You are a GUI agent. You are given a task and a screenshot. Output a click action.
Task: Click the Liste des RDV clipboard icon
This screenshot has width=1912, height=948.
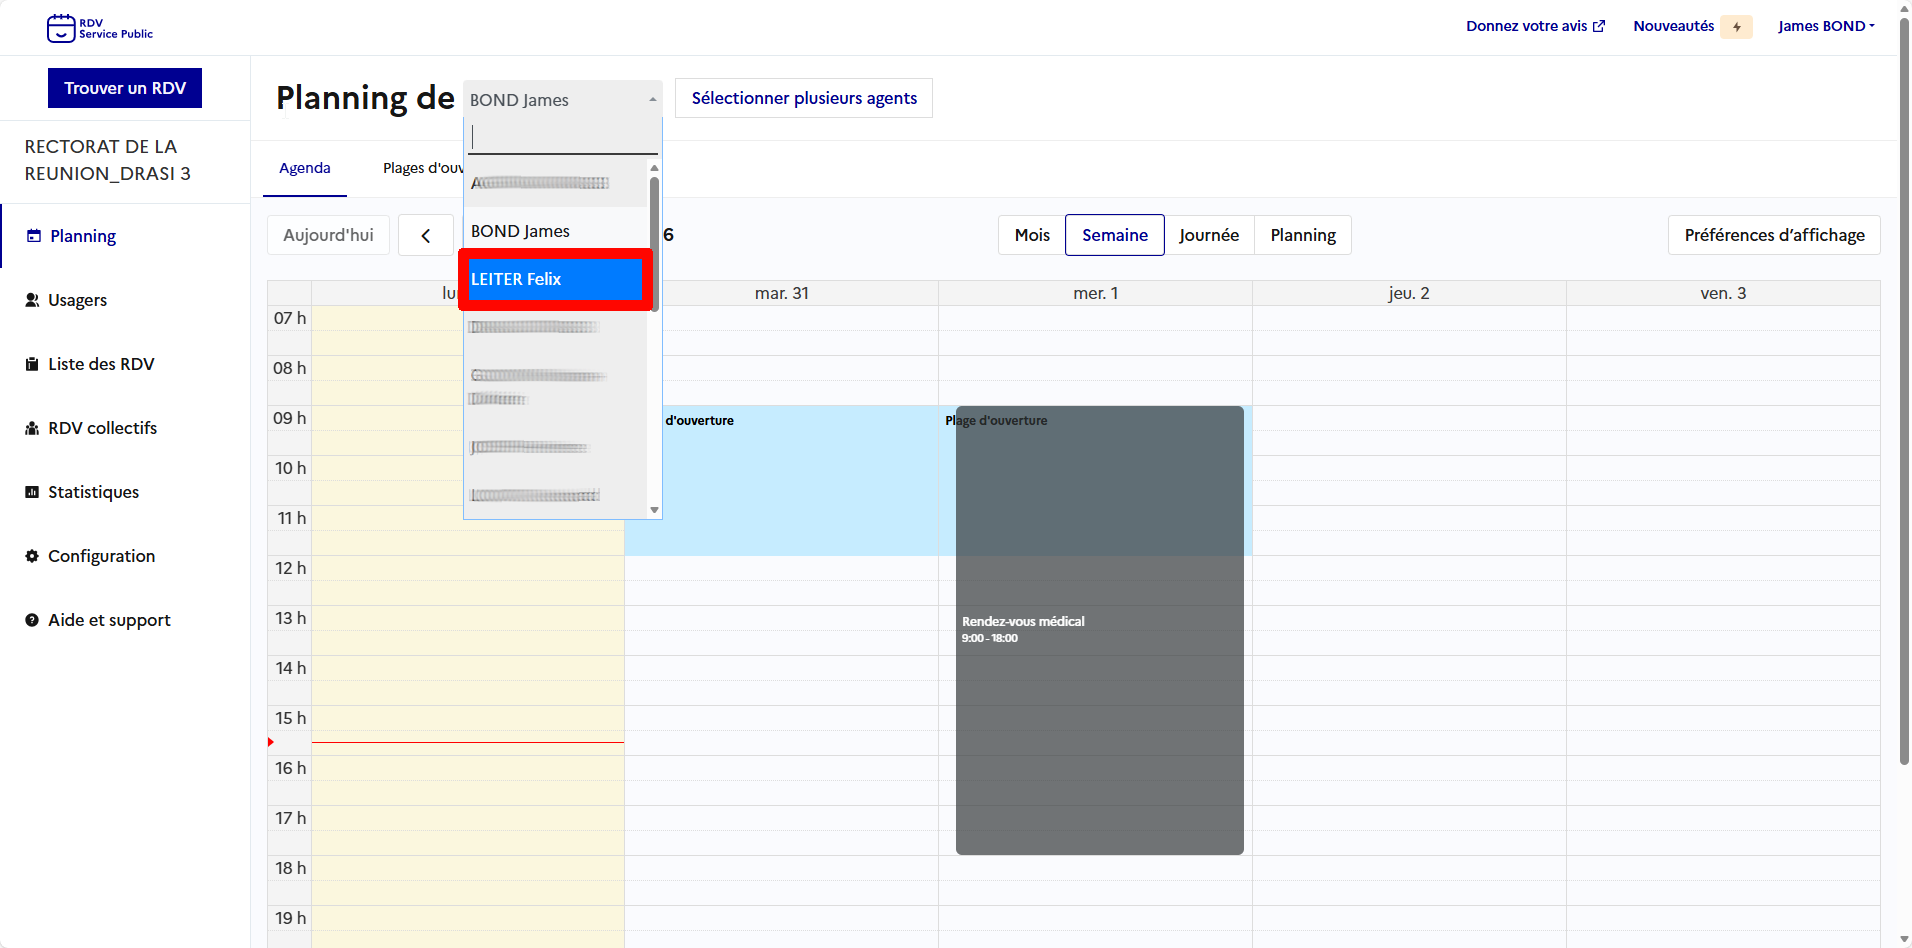(32, 364)
